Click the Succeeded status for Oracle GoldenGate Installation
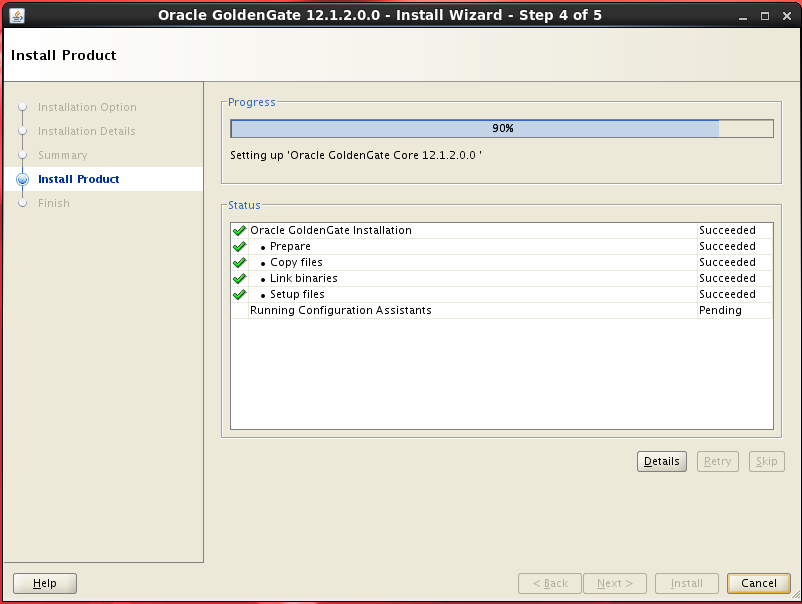The height and width of the screenshot is (604, 802). [x=727, y=231]
